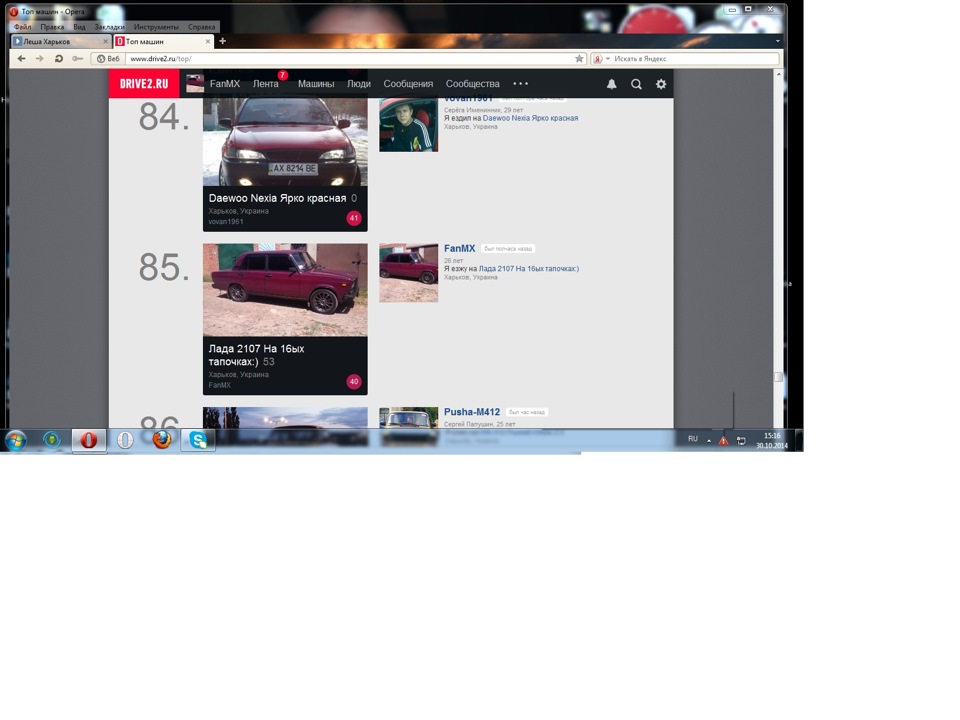
Task: Open the Drive2 settings gear
Action: (661, 84)
